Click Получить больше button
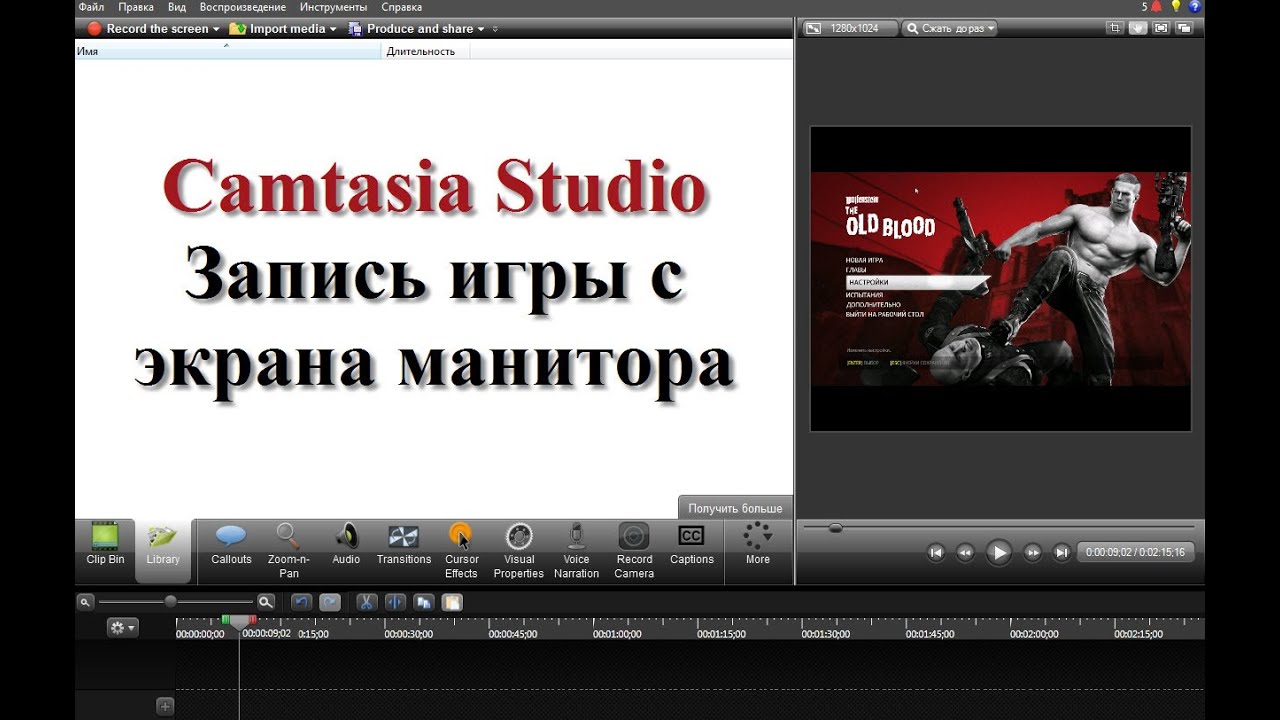Viewport: 1280px width, 720px height. 735,508
